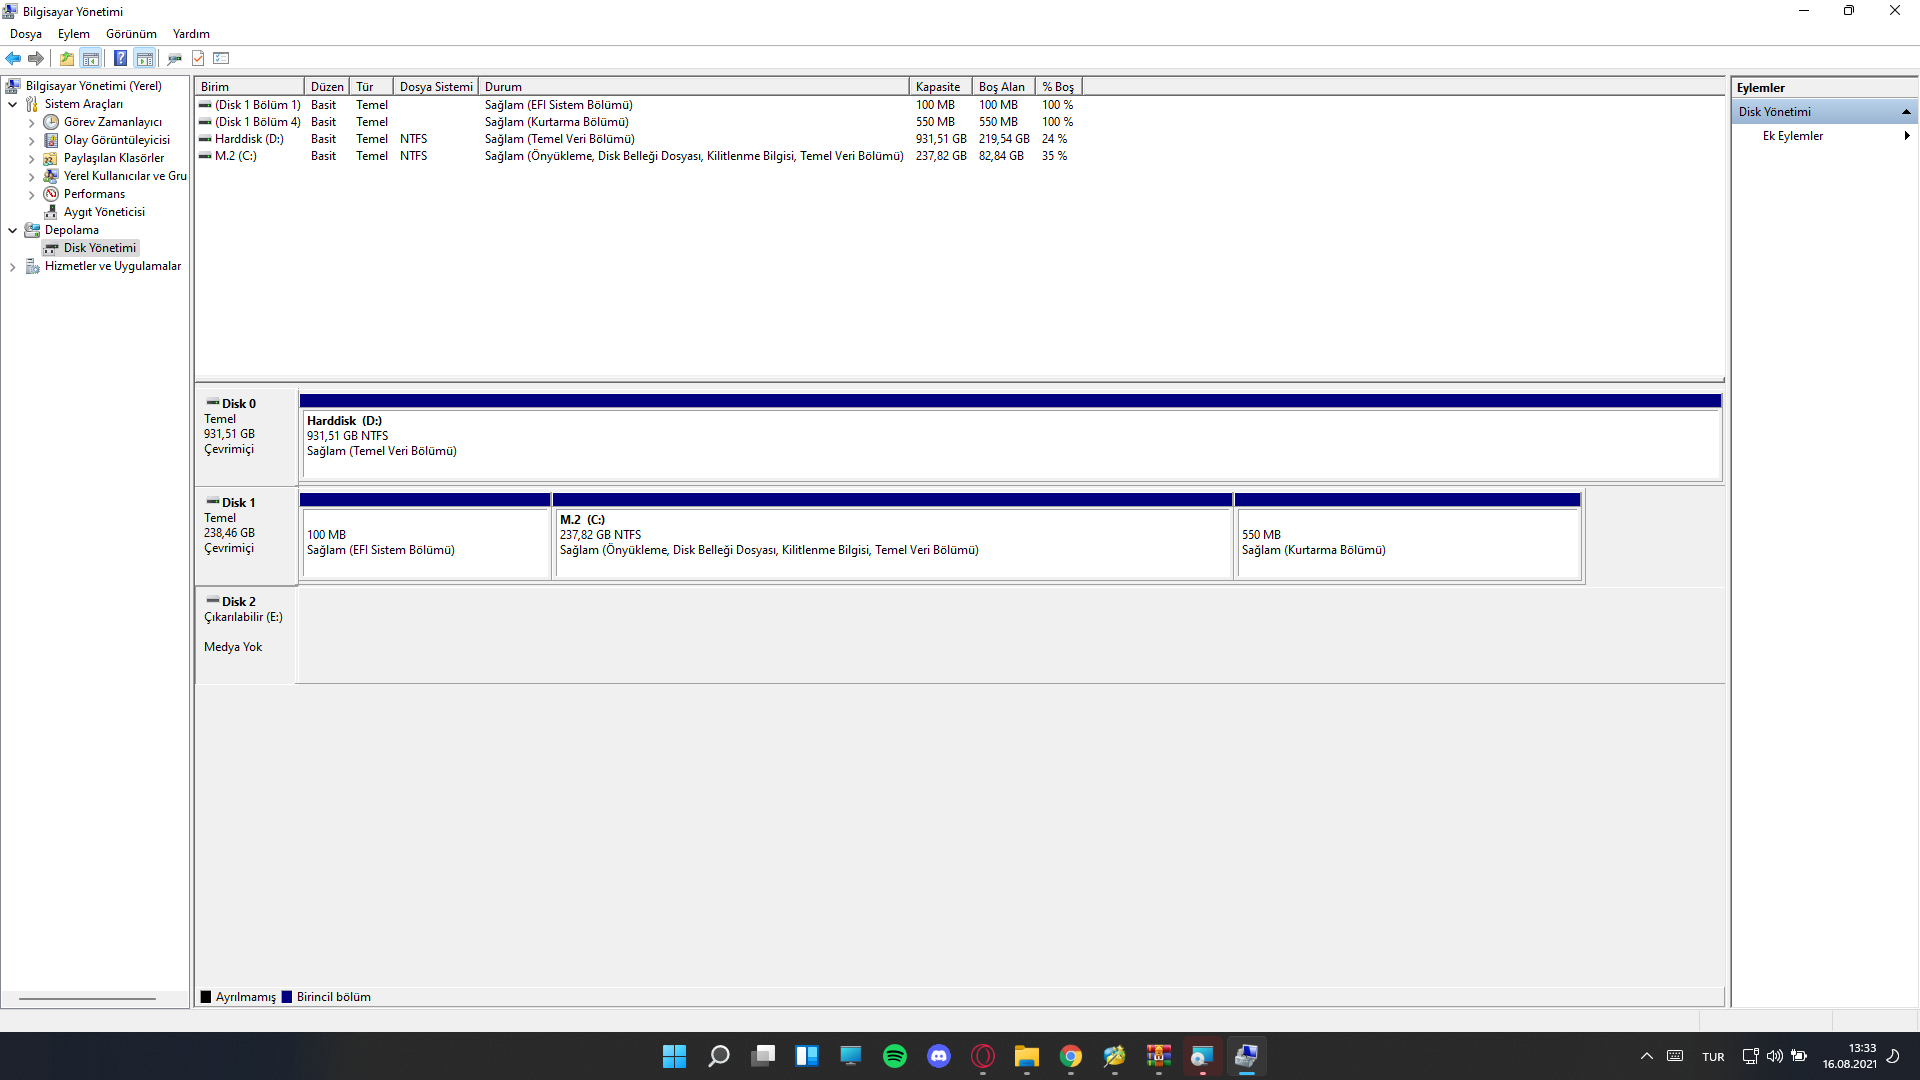The width and height of the screenshot is (1920, 1080).
Task: Click the blue Birincil bölüm legend swatch
Action: pyautogui.click(x=287, y=997)
